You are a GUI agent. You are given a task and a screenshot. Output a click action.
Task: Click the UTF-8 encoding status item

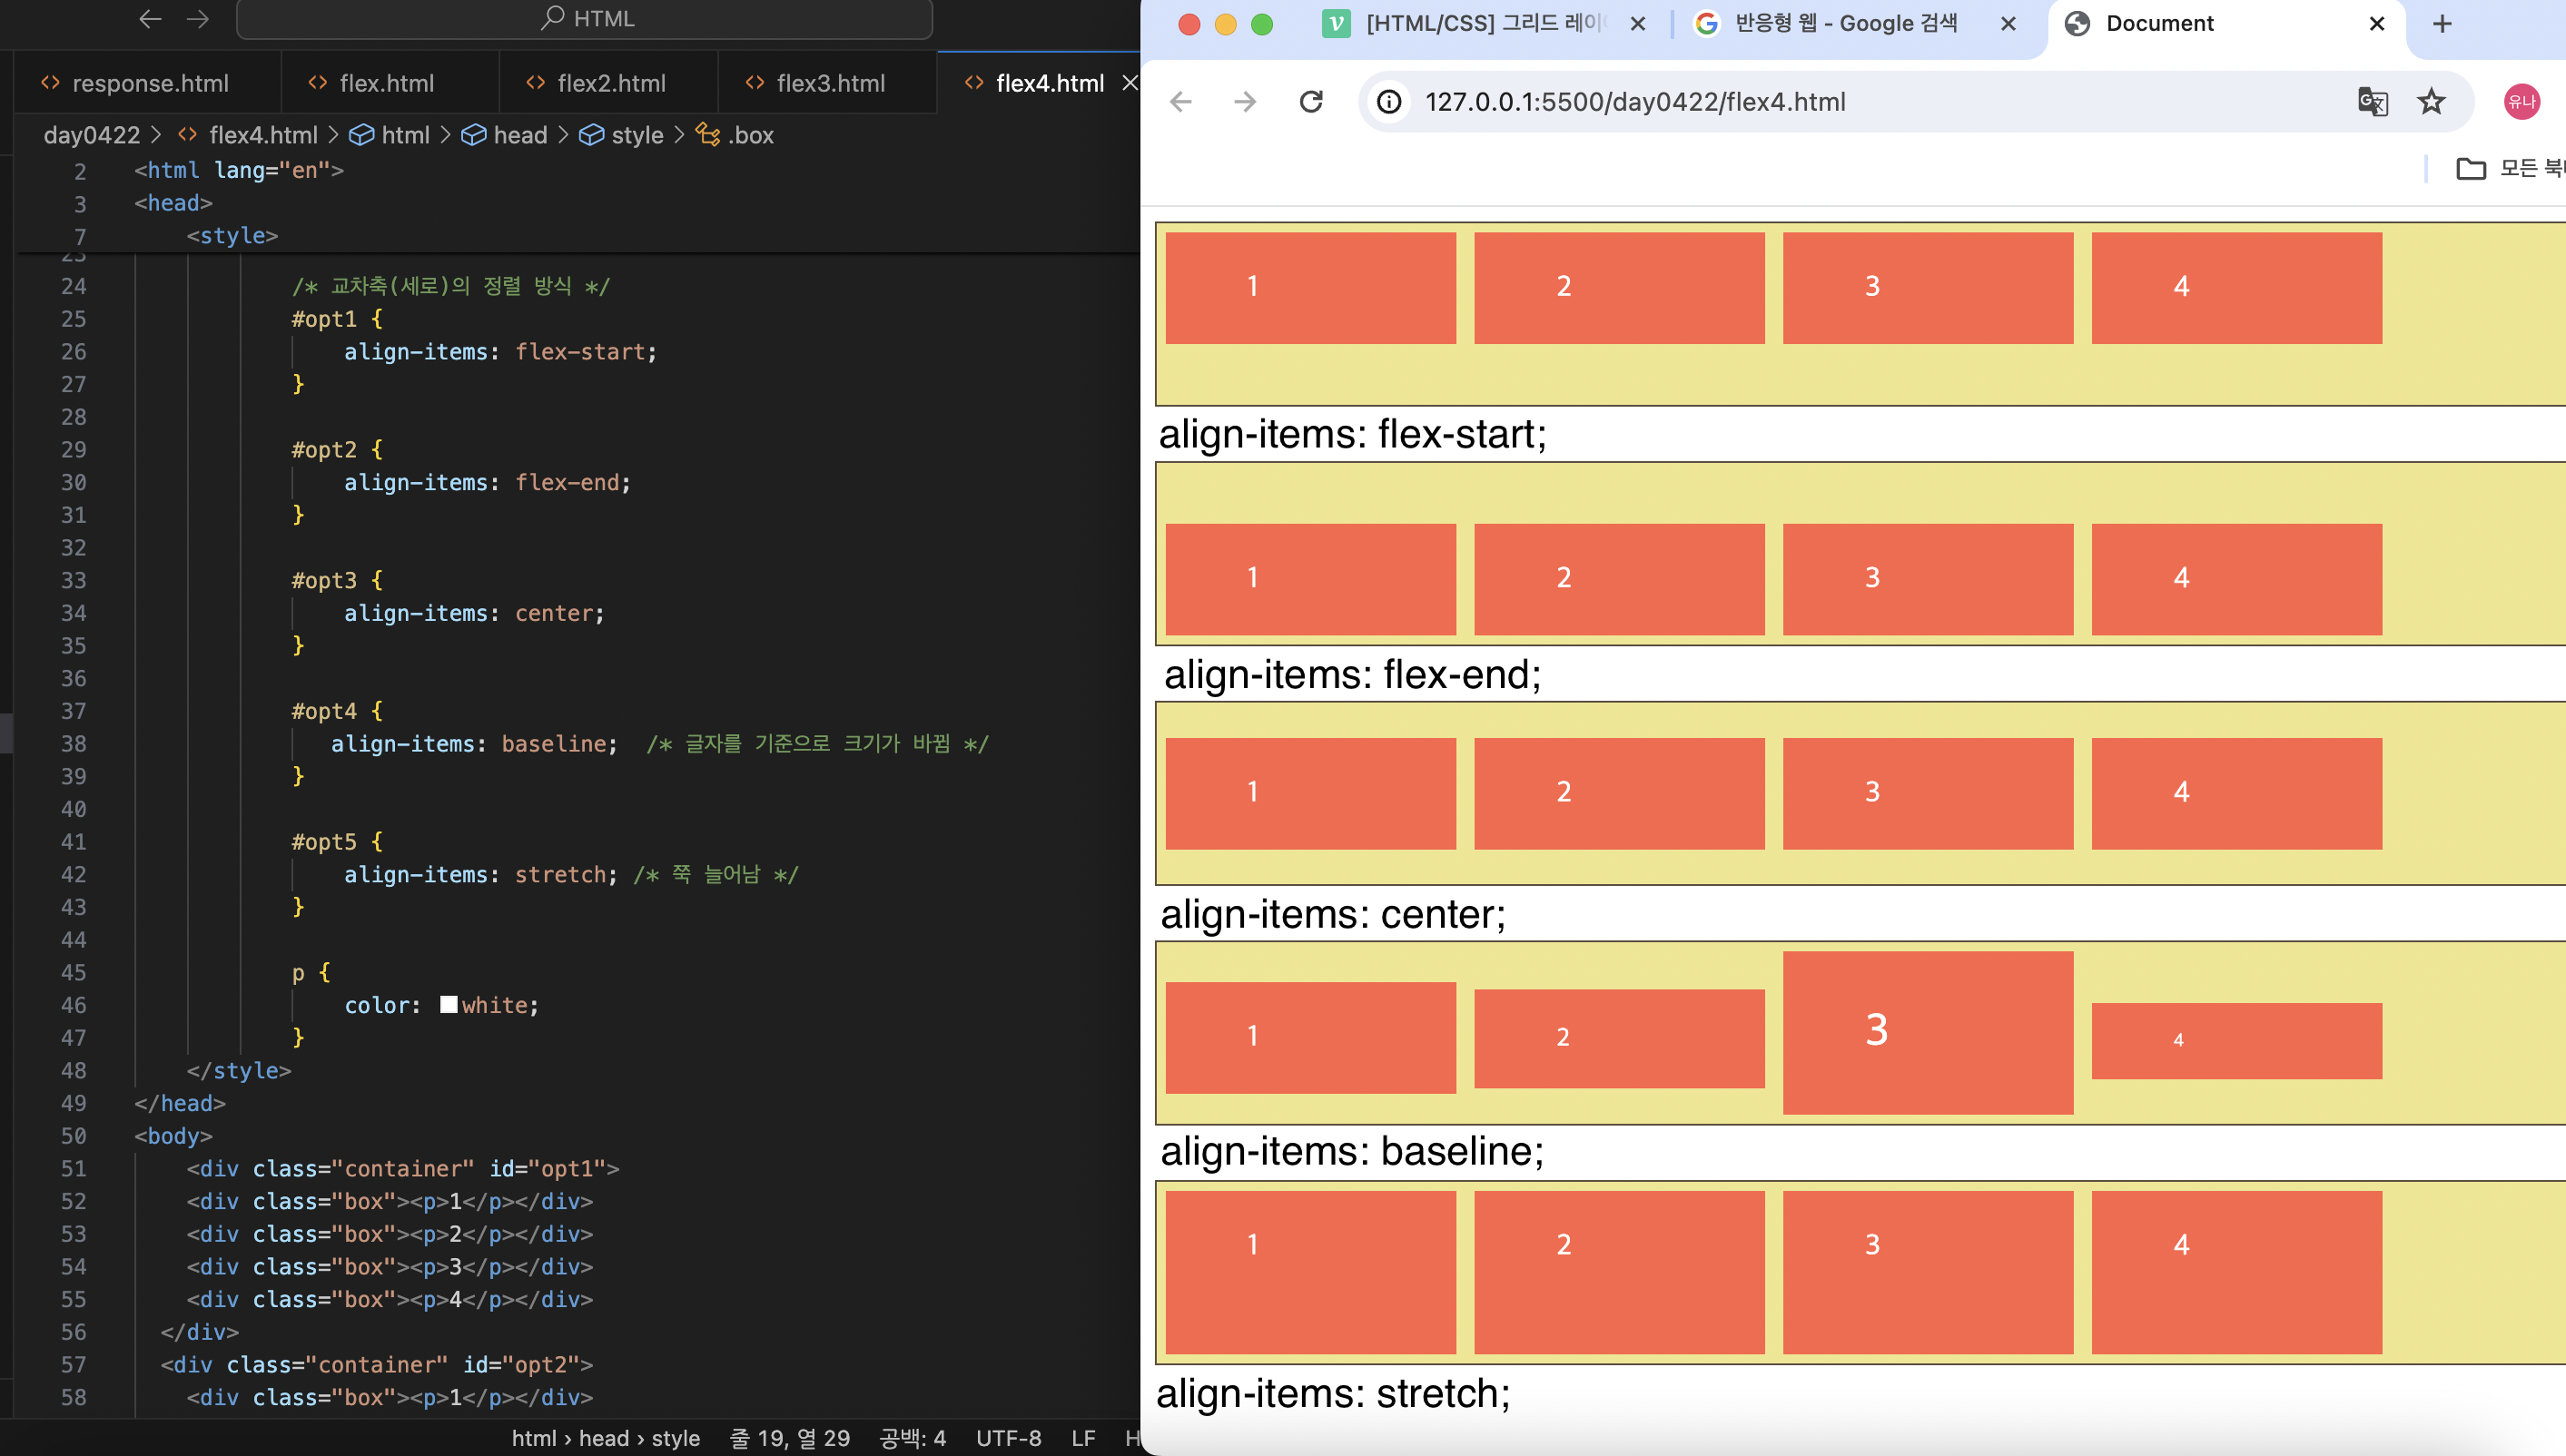[1007, 1438]
